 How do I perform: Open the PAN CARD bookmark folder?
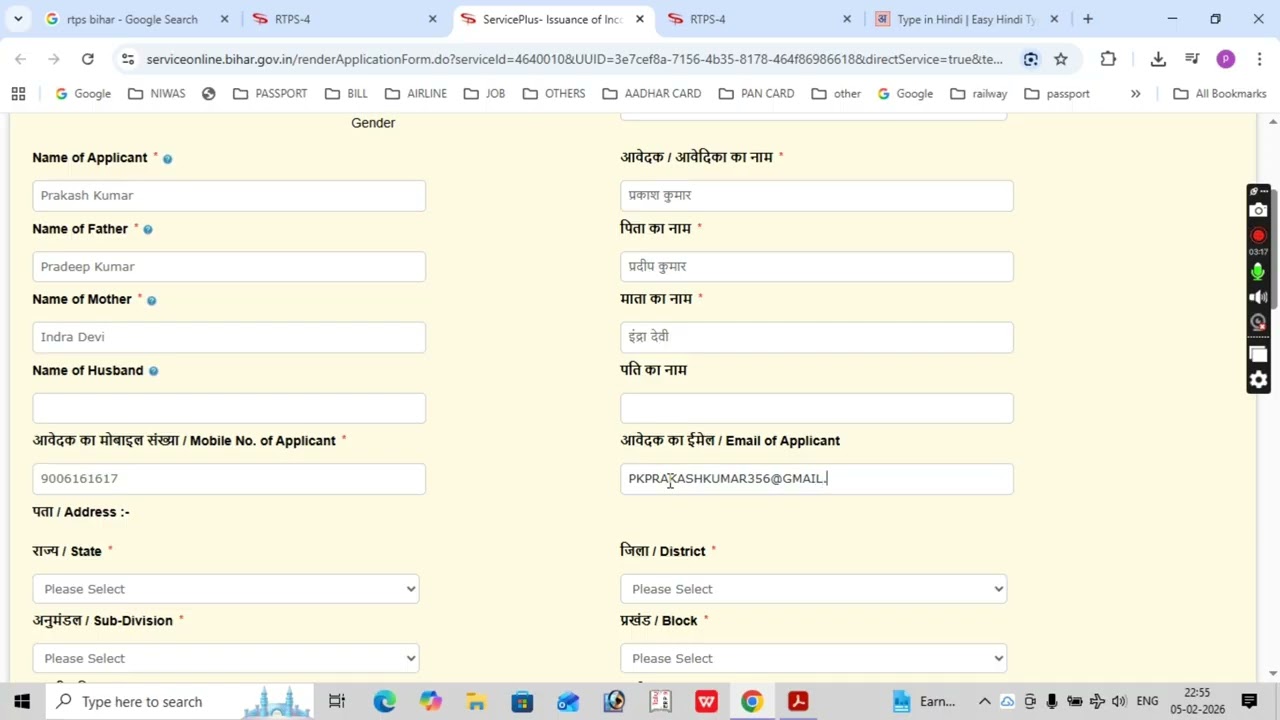756,93
